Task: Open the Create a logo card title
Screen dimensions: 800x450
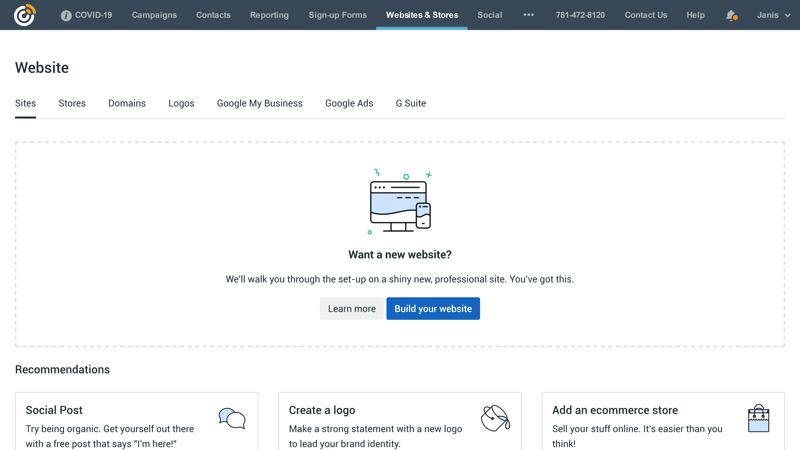Action: [x=322, y=410]
